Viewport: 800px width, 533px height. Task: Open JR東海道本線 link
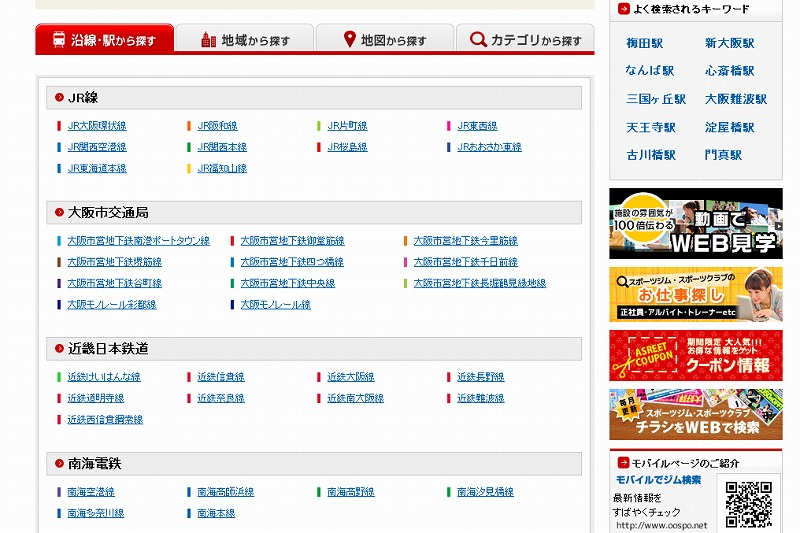[x=97, y=168]
